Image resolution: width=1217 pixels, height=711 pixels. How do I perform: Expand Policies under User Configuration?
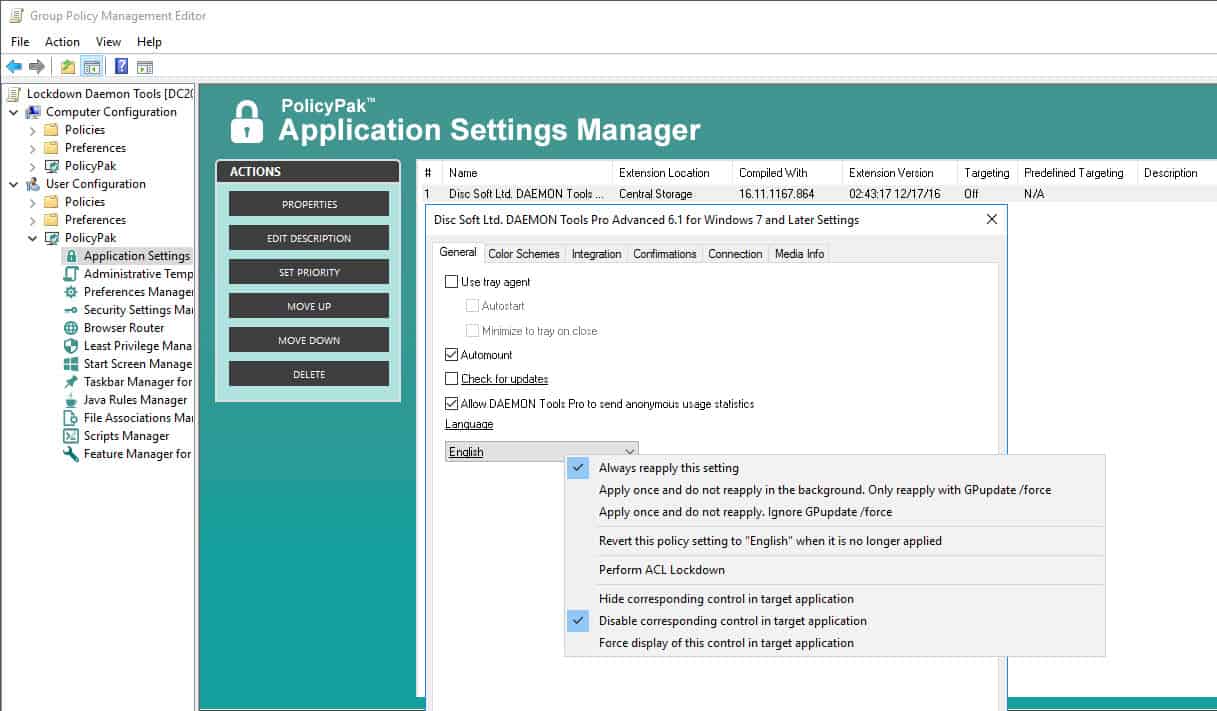click(33, 202)
